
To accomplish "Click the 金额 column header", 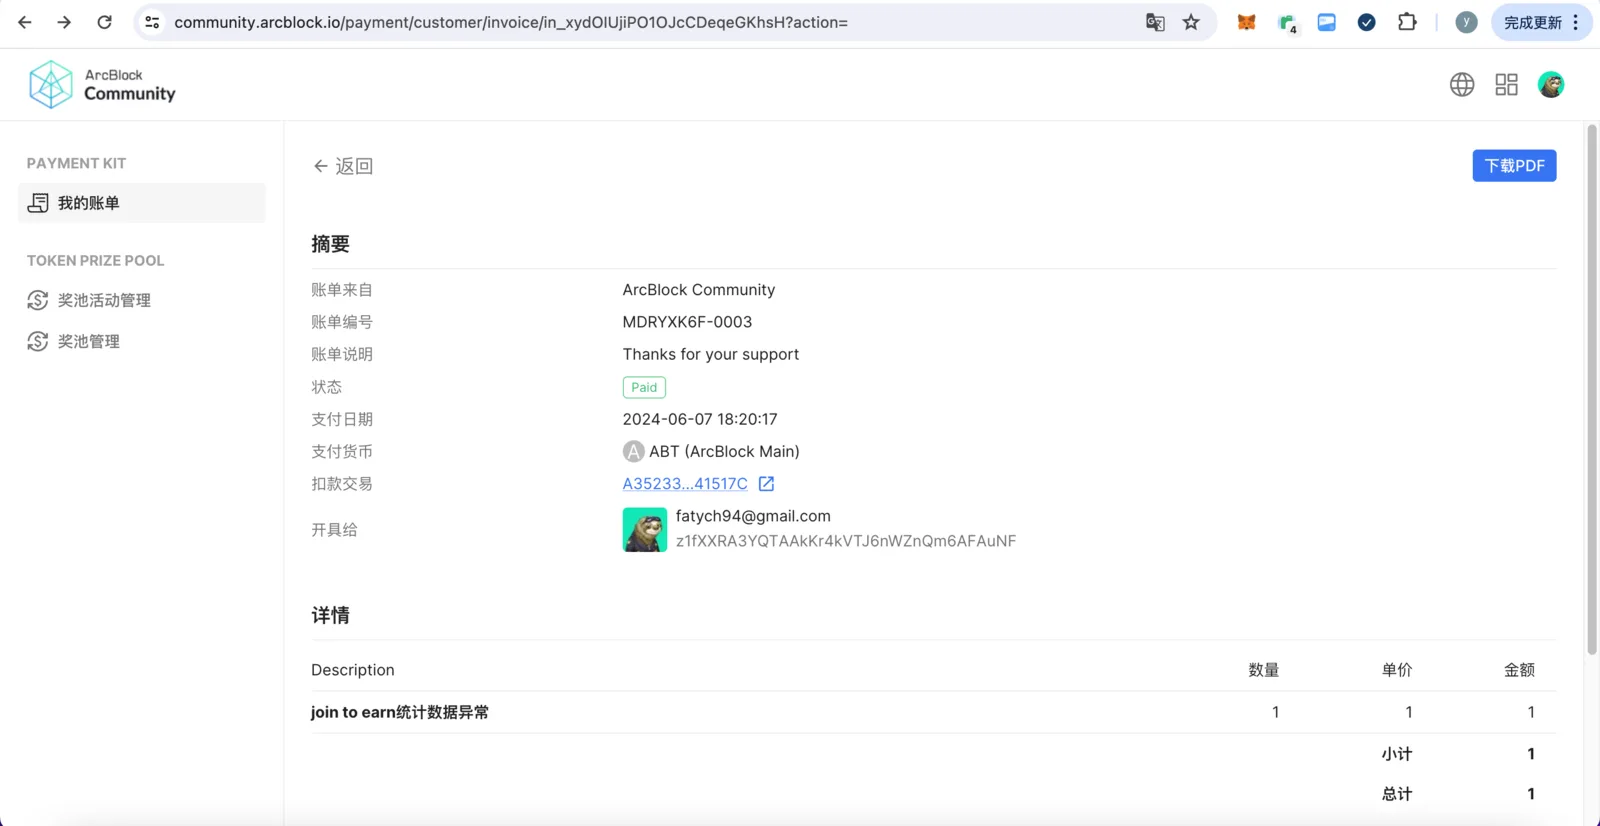I will (1519, 670).
